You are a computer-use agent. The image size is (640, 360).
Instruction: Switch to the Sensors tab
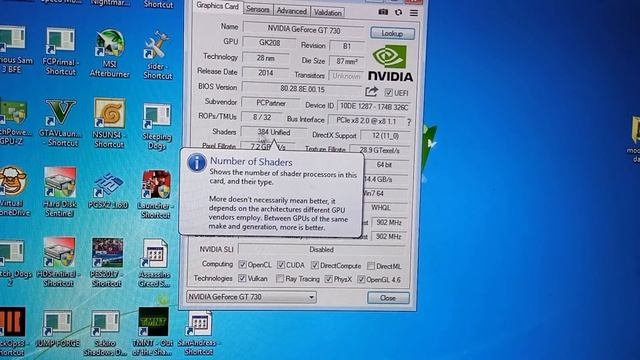[258, 9]
